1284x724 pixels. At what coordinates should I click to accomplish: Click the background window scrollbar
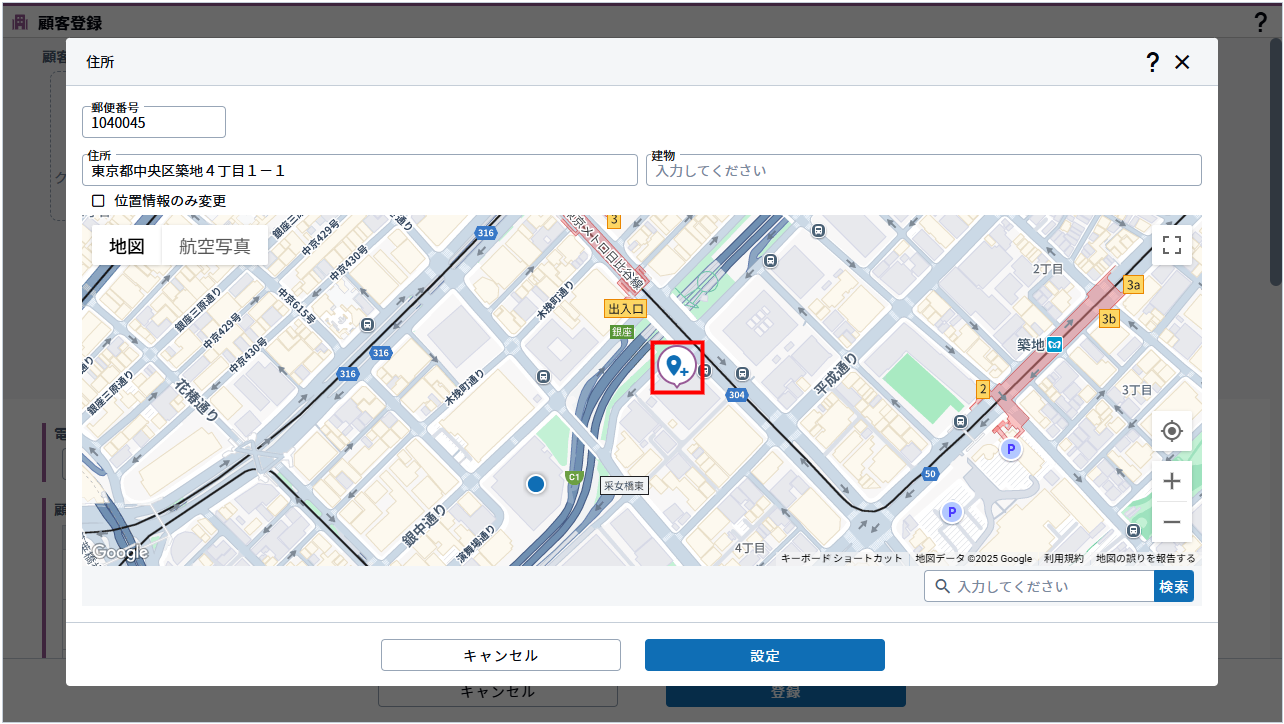pyautogui.click(x=1277, y=160)
